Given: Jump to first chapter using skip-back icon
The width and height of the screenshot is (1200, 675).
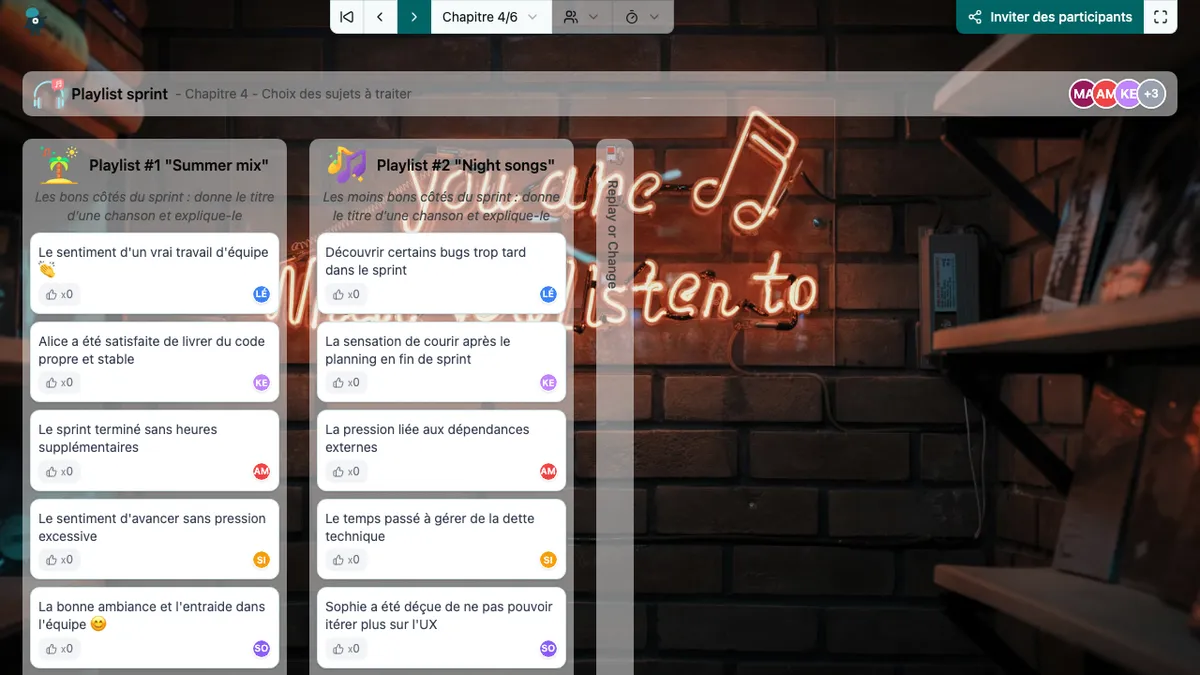Looking at the screenshot, I should click(x=347, y=17).
